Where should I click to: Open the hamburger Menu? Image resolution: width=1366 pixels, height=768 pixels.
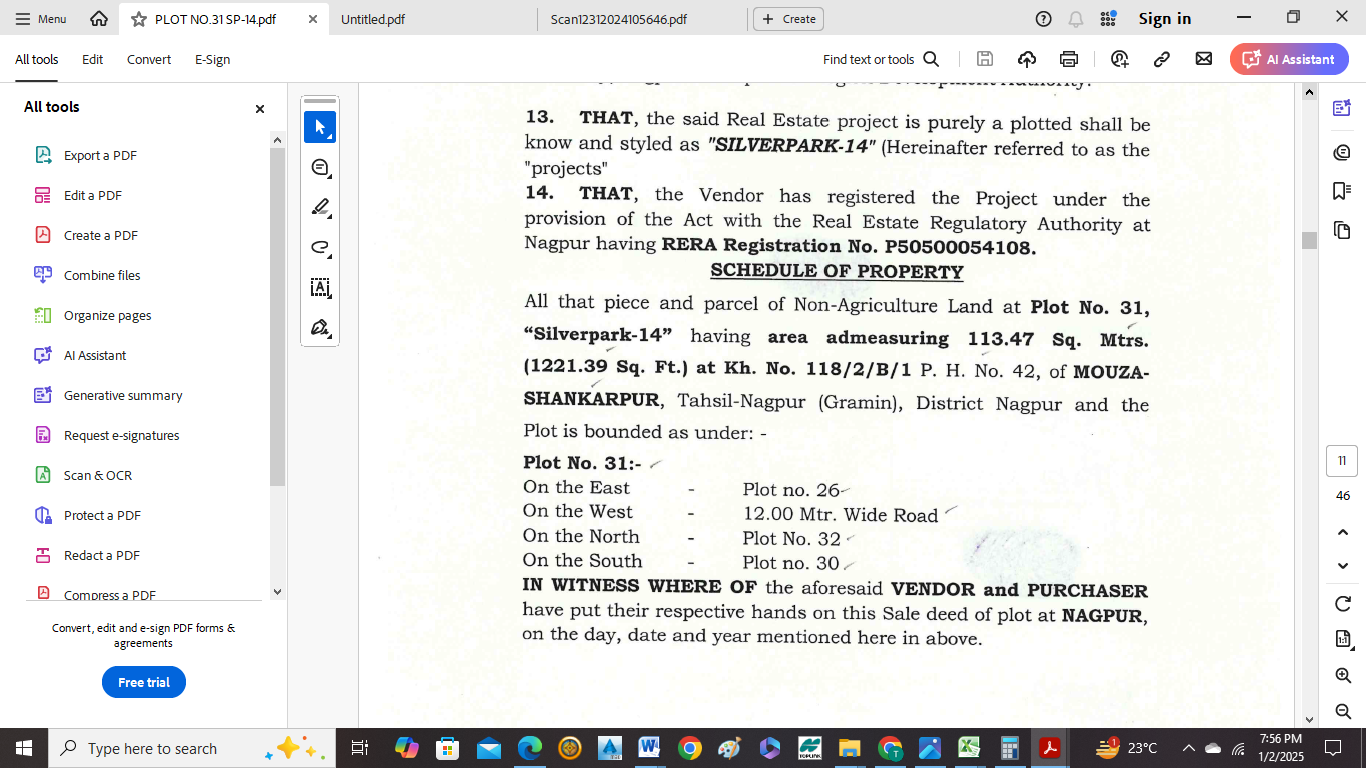tap(41, 19)
